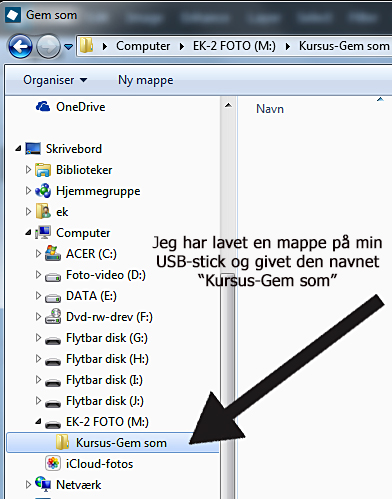Select Flytbar disk (G:) in the tree
This screenshot has height=499, width=392.
pos(107,338)
